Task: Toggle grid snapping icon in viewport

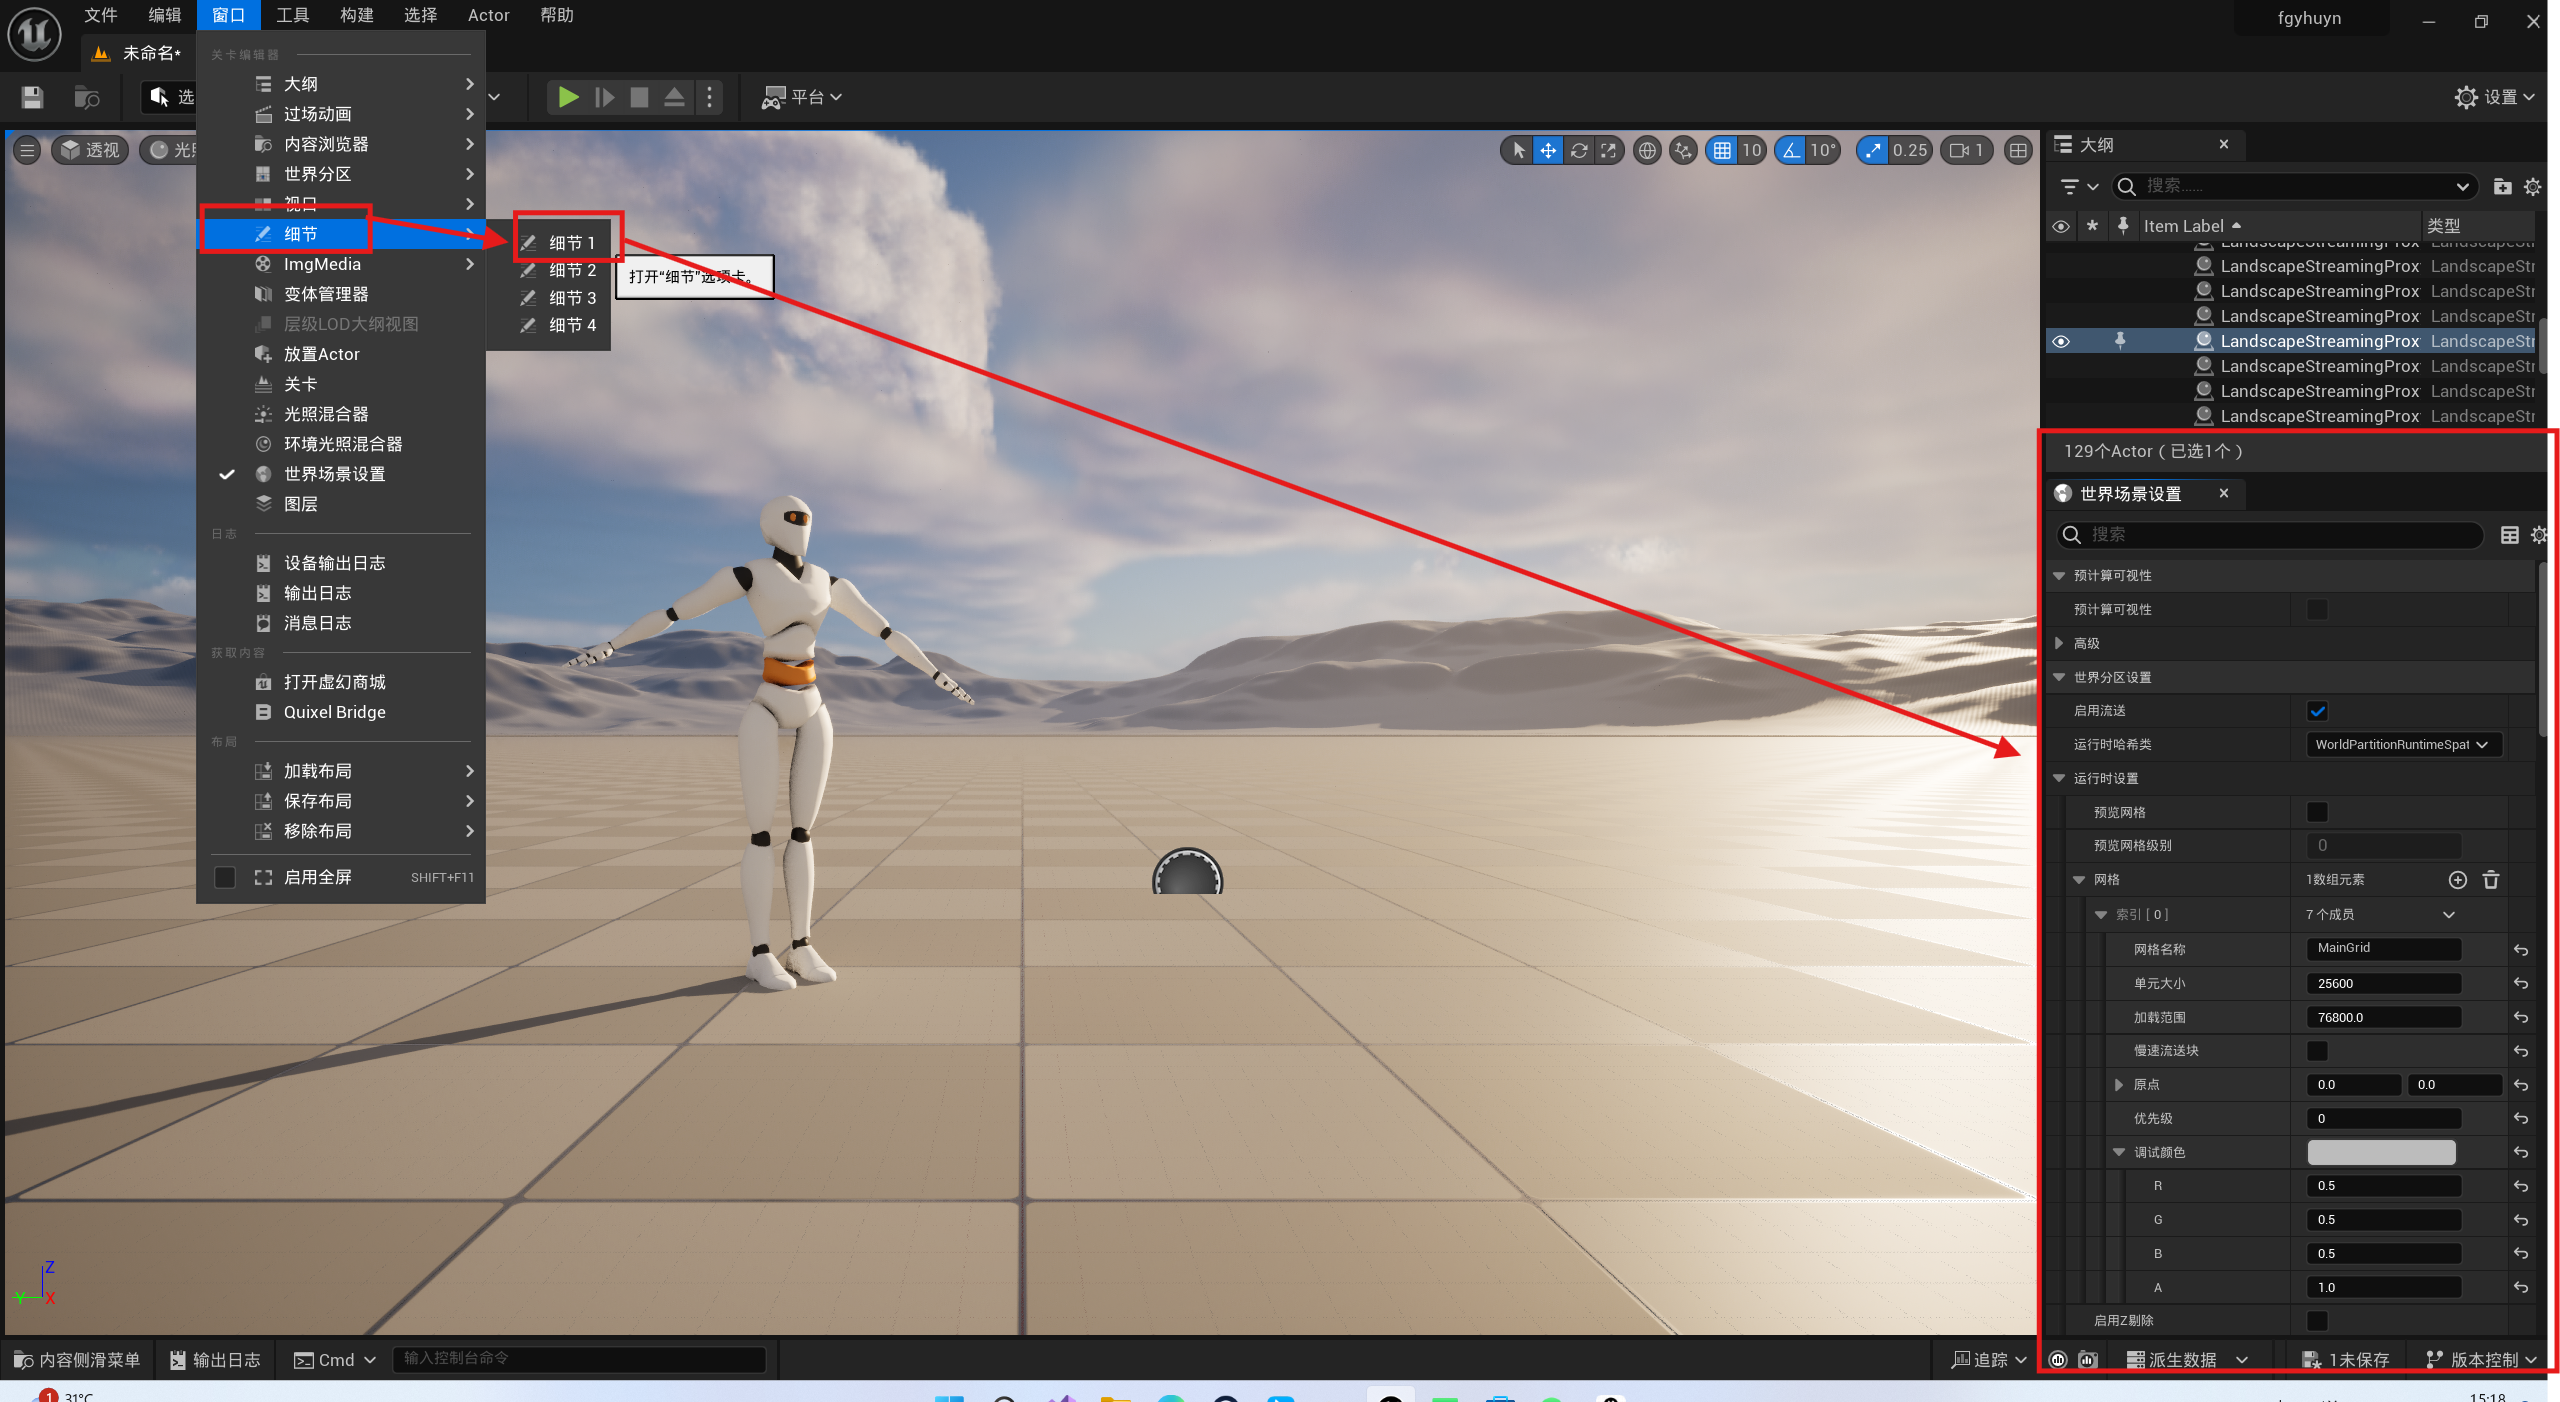Action: coord(1722,150)
